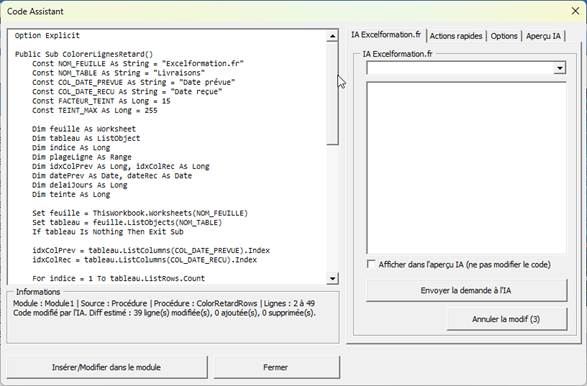Click in the large IA request text area
The image size is (587, 386).
pos(466,168)
